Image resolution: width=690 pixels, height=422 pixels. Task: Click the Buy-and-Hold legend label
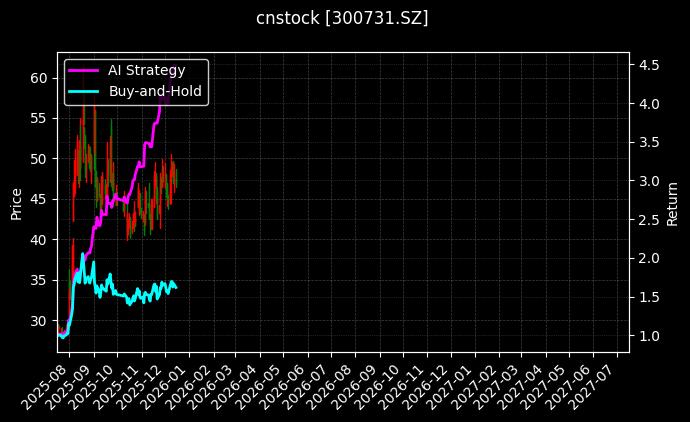pyautogui.click(x=155, y=91)
